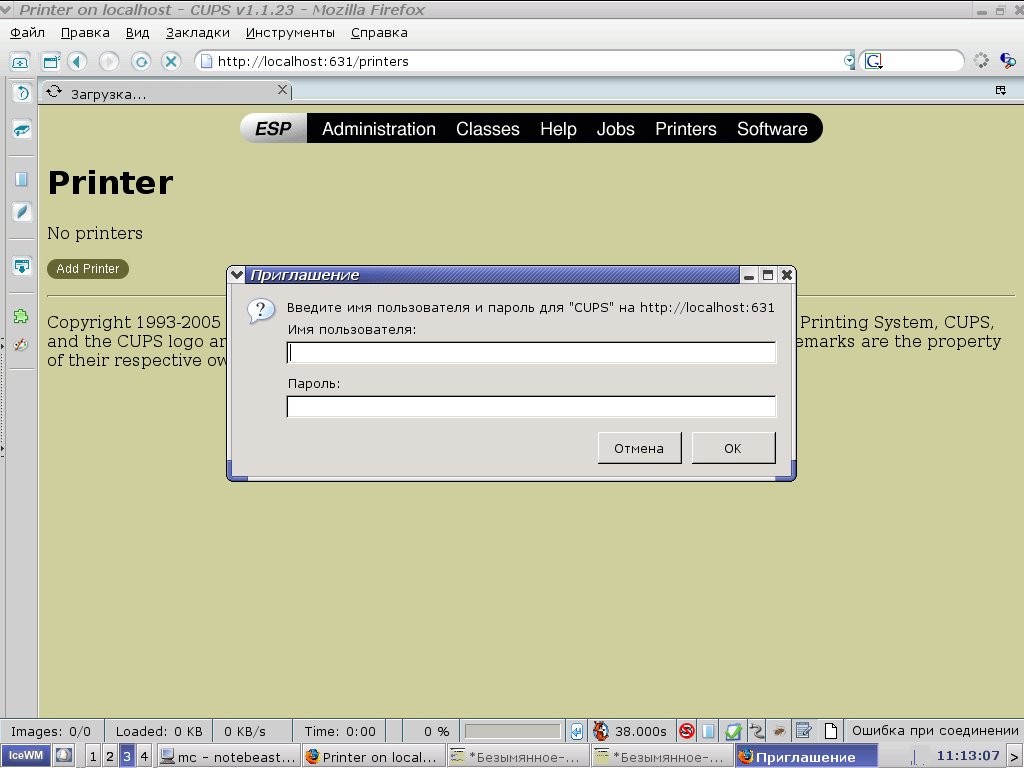This screenshot has height=768, width=1024.
Task: Open the Вид menu
Action: pyautogui.click(x=137, y=33)
